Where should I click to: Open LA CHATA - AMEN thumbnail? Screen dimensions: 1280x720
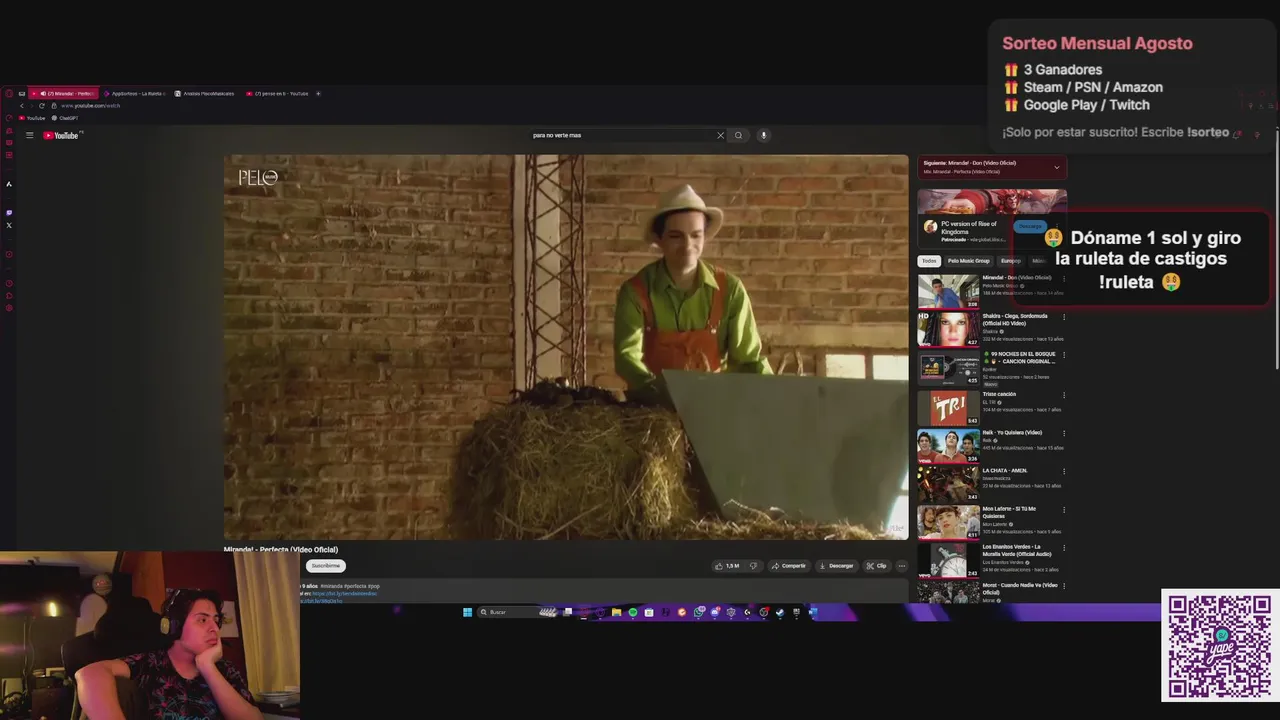[948, 483]
